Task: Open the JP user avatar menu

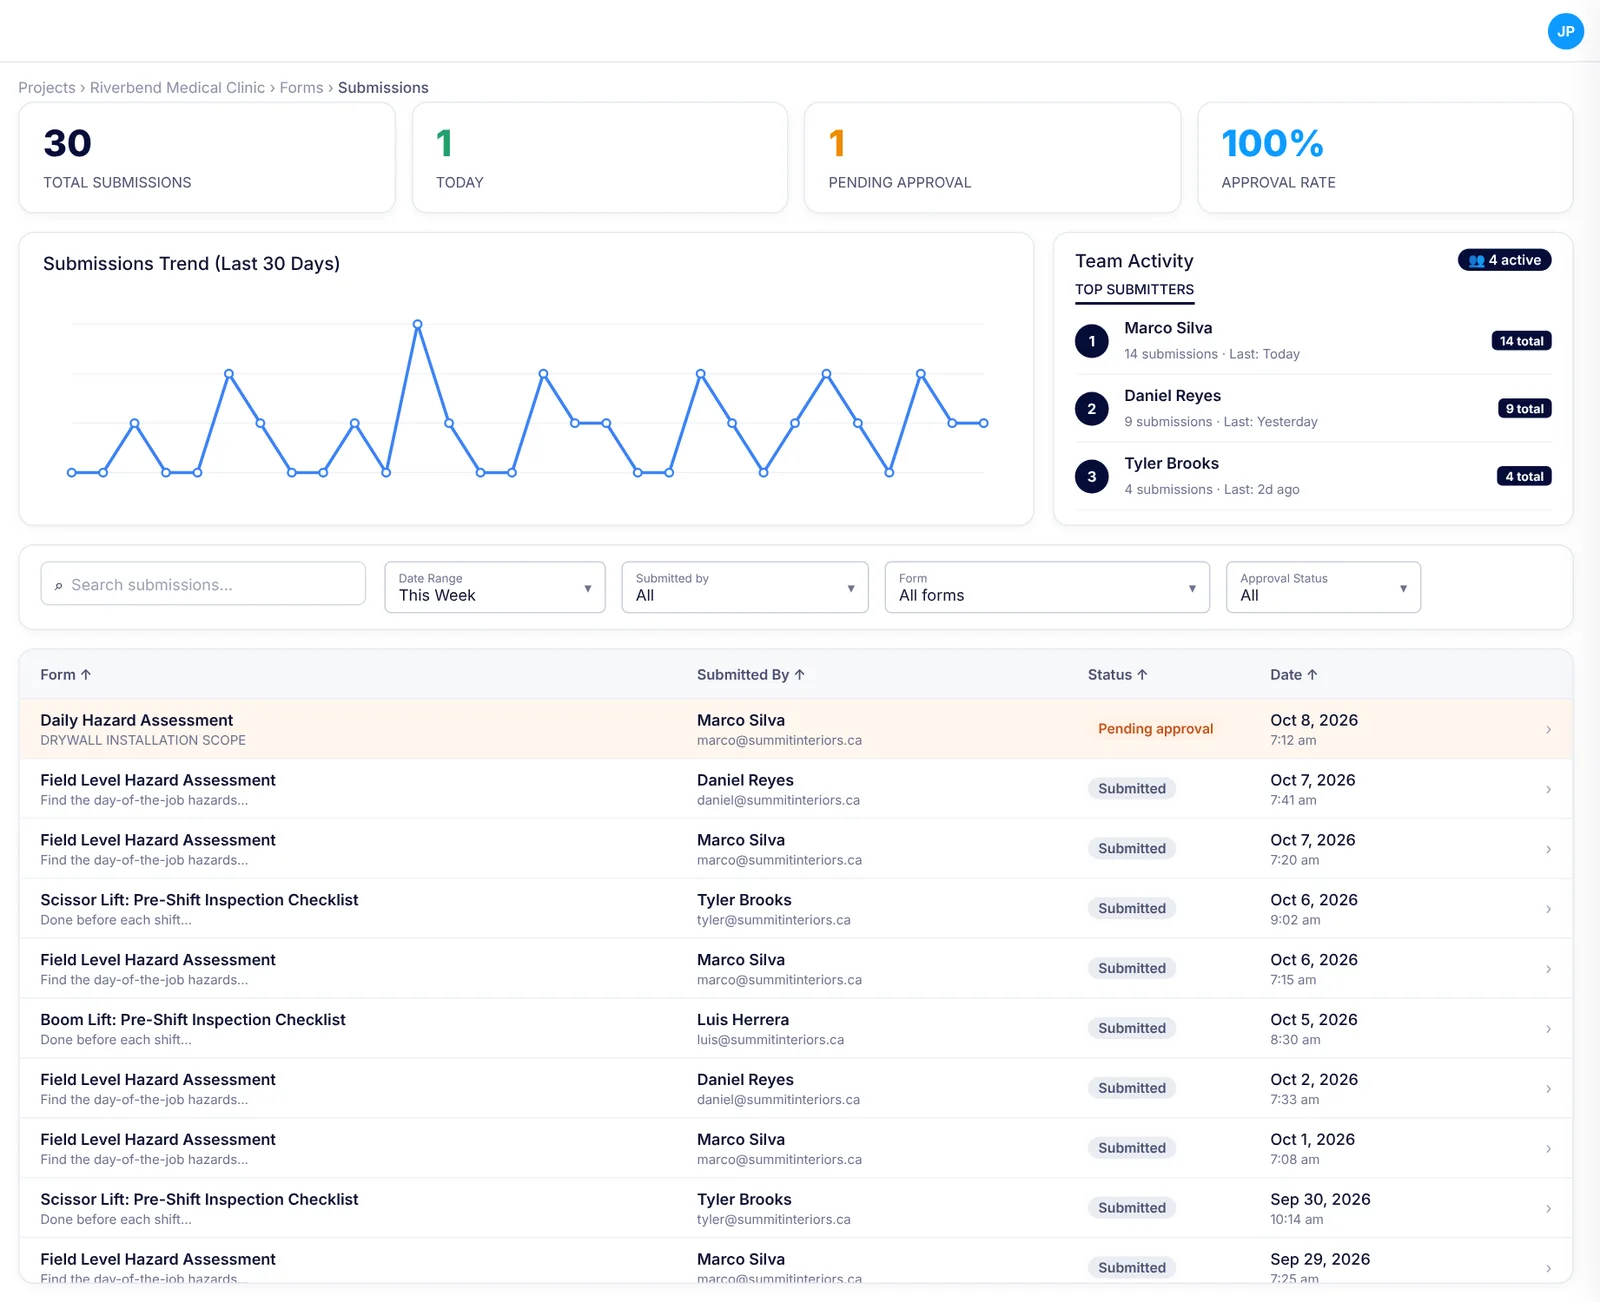Action: [1565, 31]
